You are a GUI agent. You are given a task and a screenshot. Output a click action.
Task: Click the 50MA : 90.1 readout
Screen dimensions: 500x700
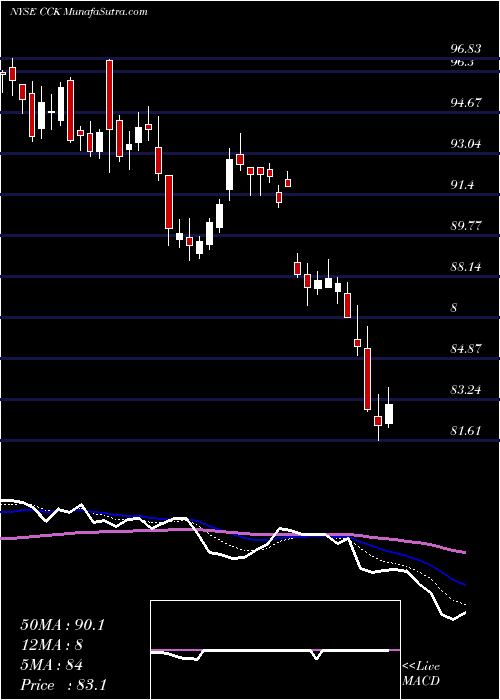(x=62, y=625)
